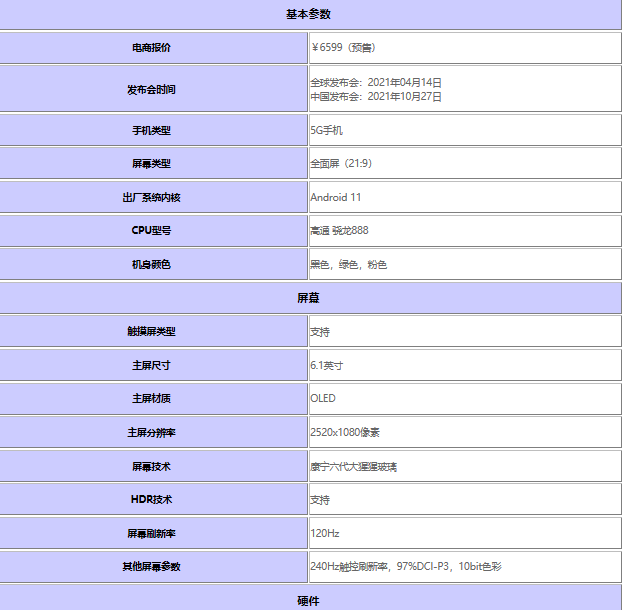Click the 120Hz value

(x=325, y=533)
